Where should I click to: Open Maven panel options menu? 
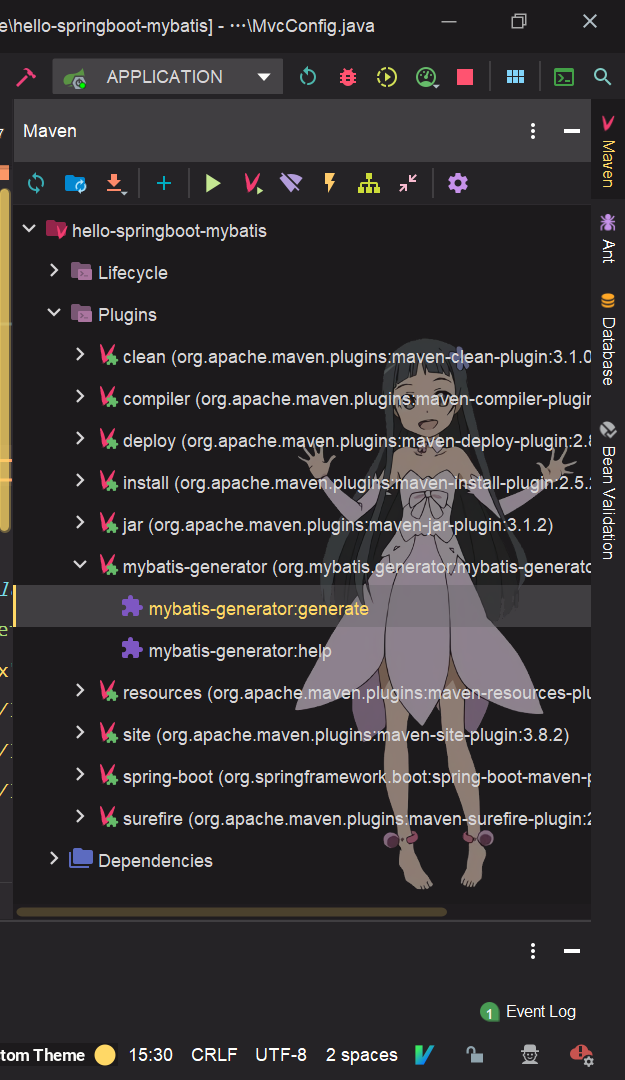(x=533, y=131)
